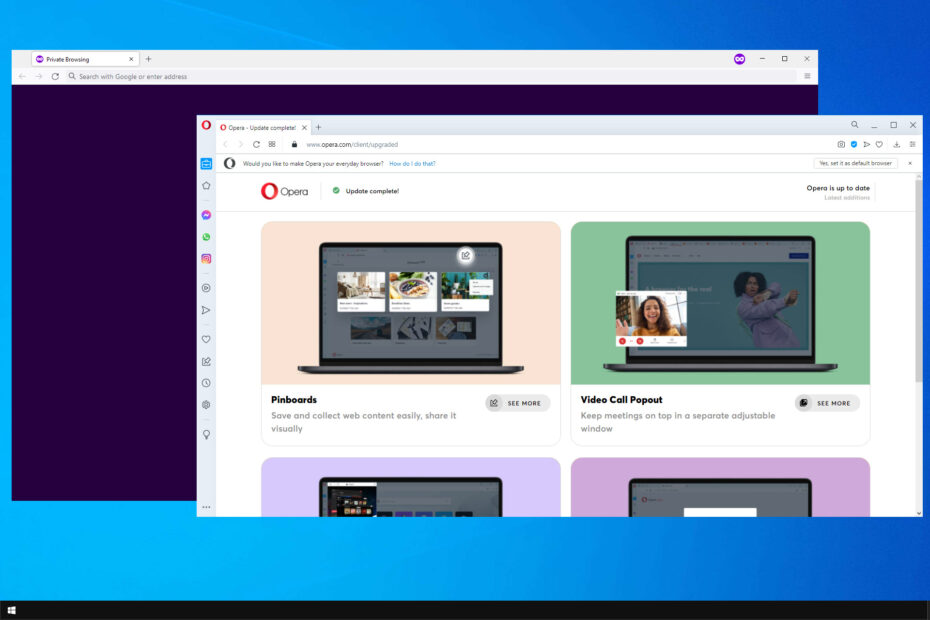Image resolution: width=930 pixels, height=620 pixels.
Task: Open Instagram in the Opera sidebar
Action: click(x=206, y=259)
